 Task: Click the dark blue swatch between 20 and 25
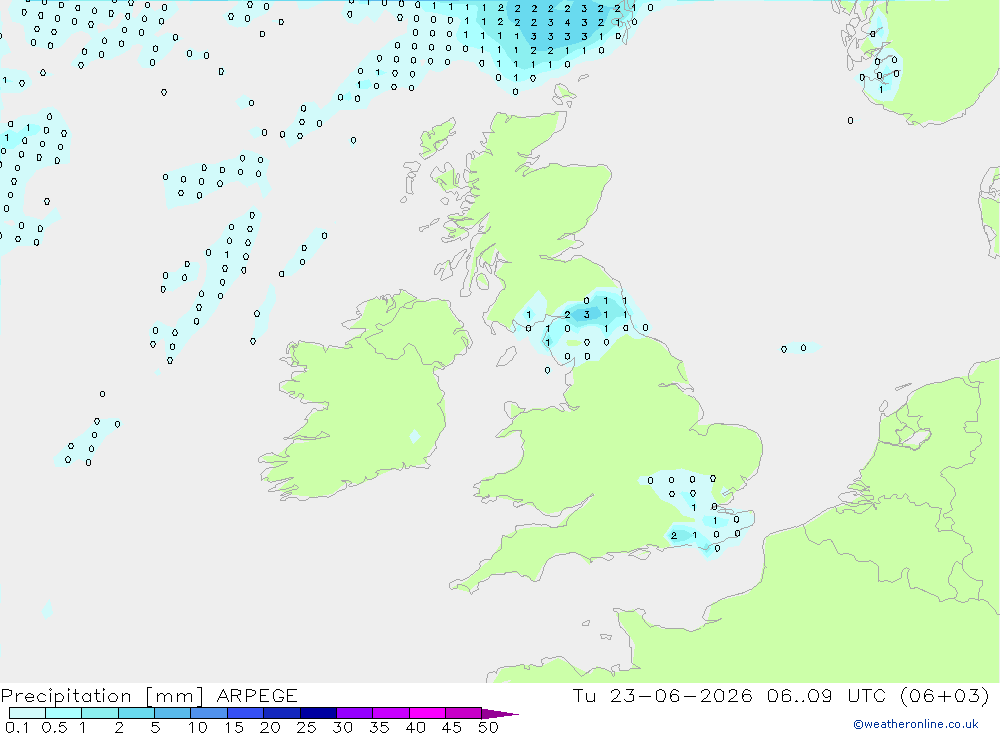[282, 713]
